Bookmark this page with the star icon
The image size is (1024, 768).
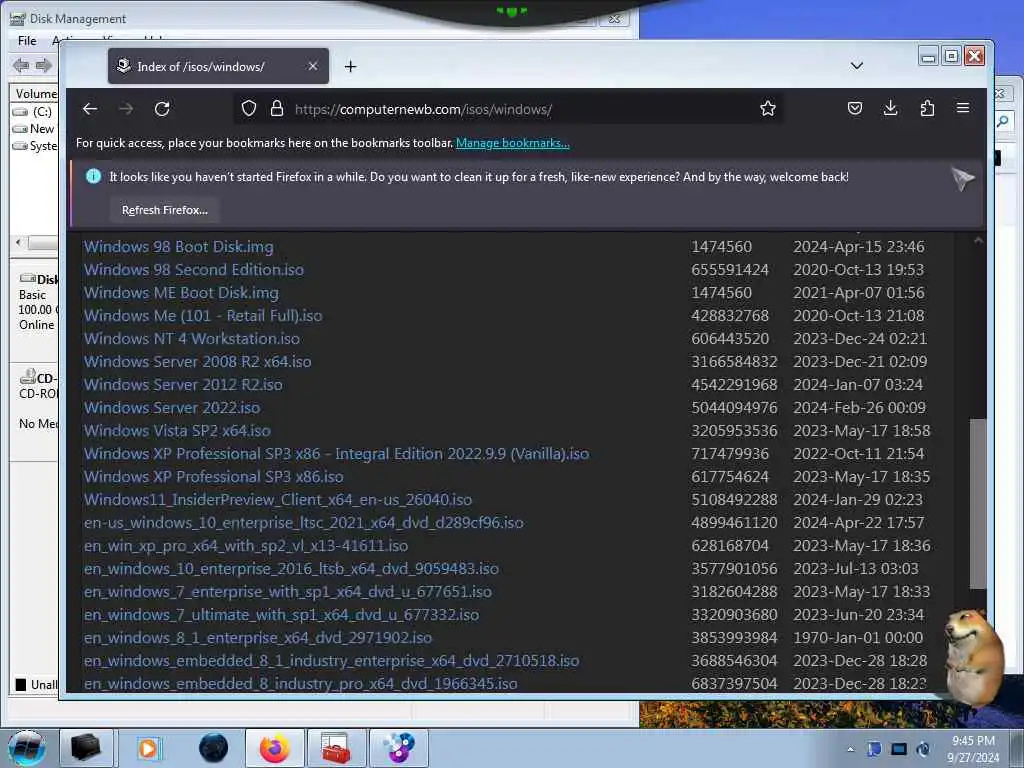pyautogui.click(x=768, y=108)
